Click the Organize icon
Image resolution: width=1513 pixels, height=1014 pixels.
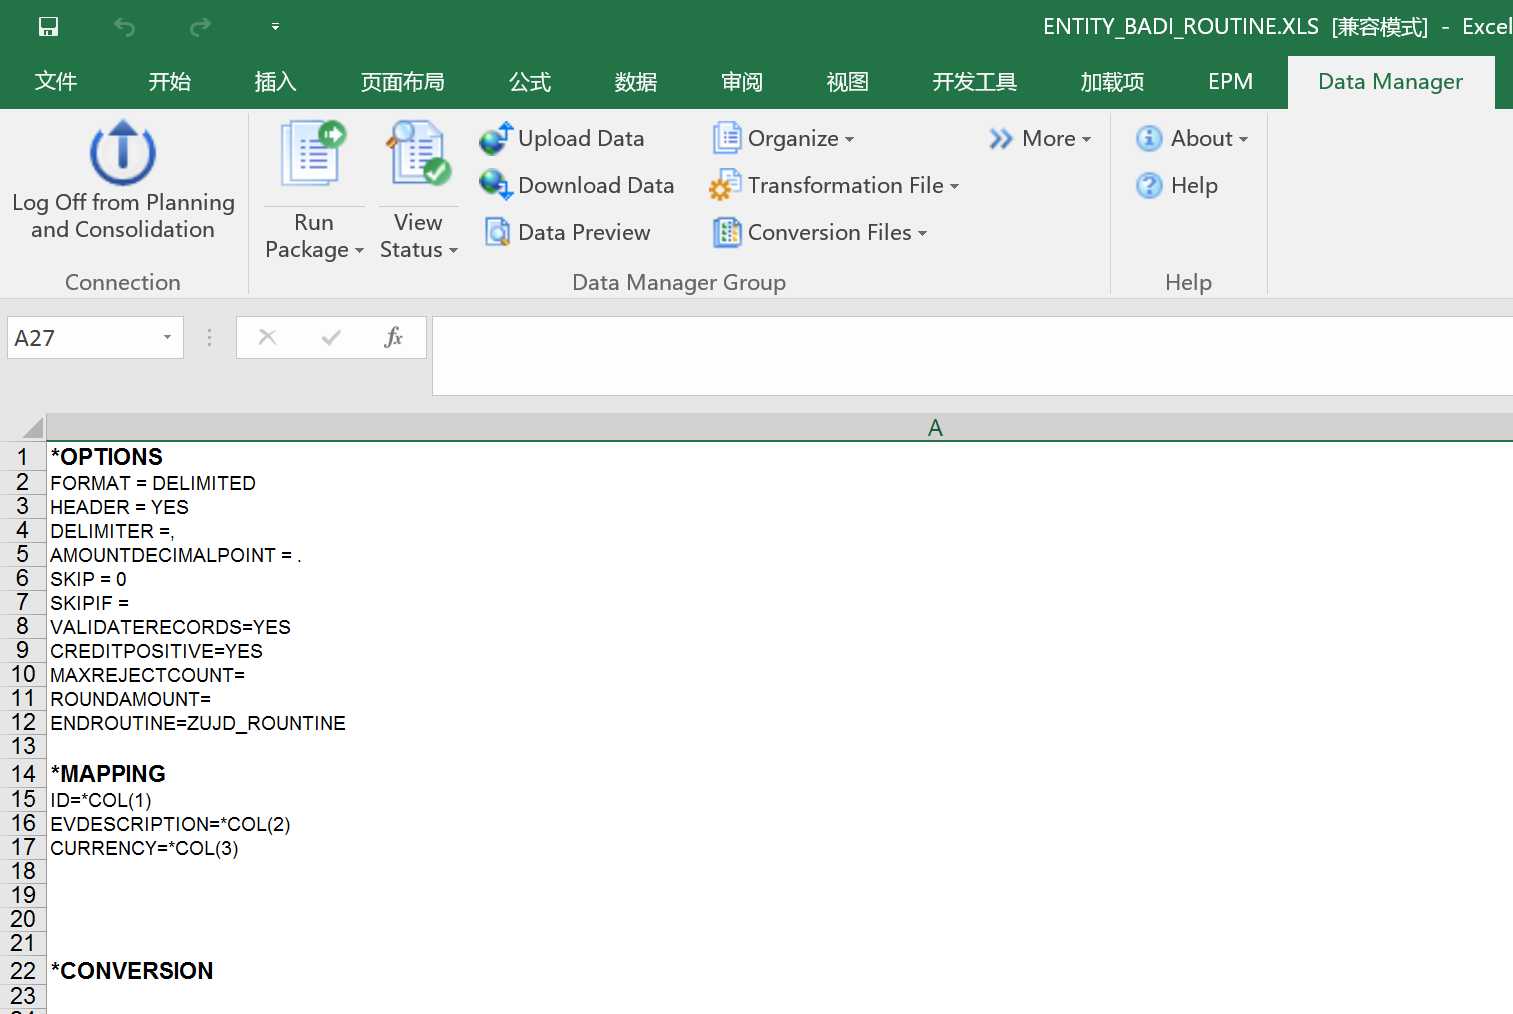[x=727, y=138]
